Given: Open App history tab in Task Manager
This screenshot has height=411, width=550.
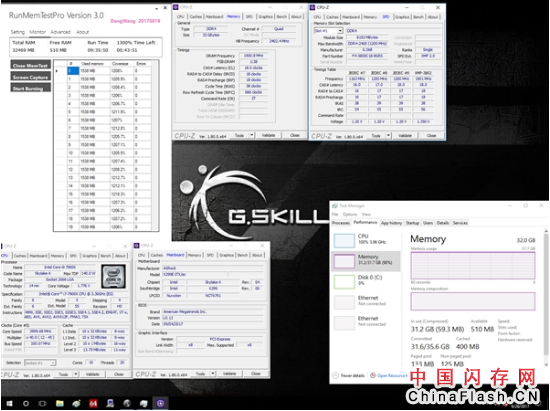Looking at the screenshot, I should 391,223.
